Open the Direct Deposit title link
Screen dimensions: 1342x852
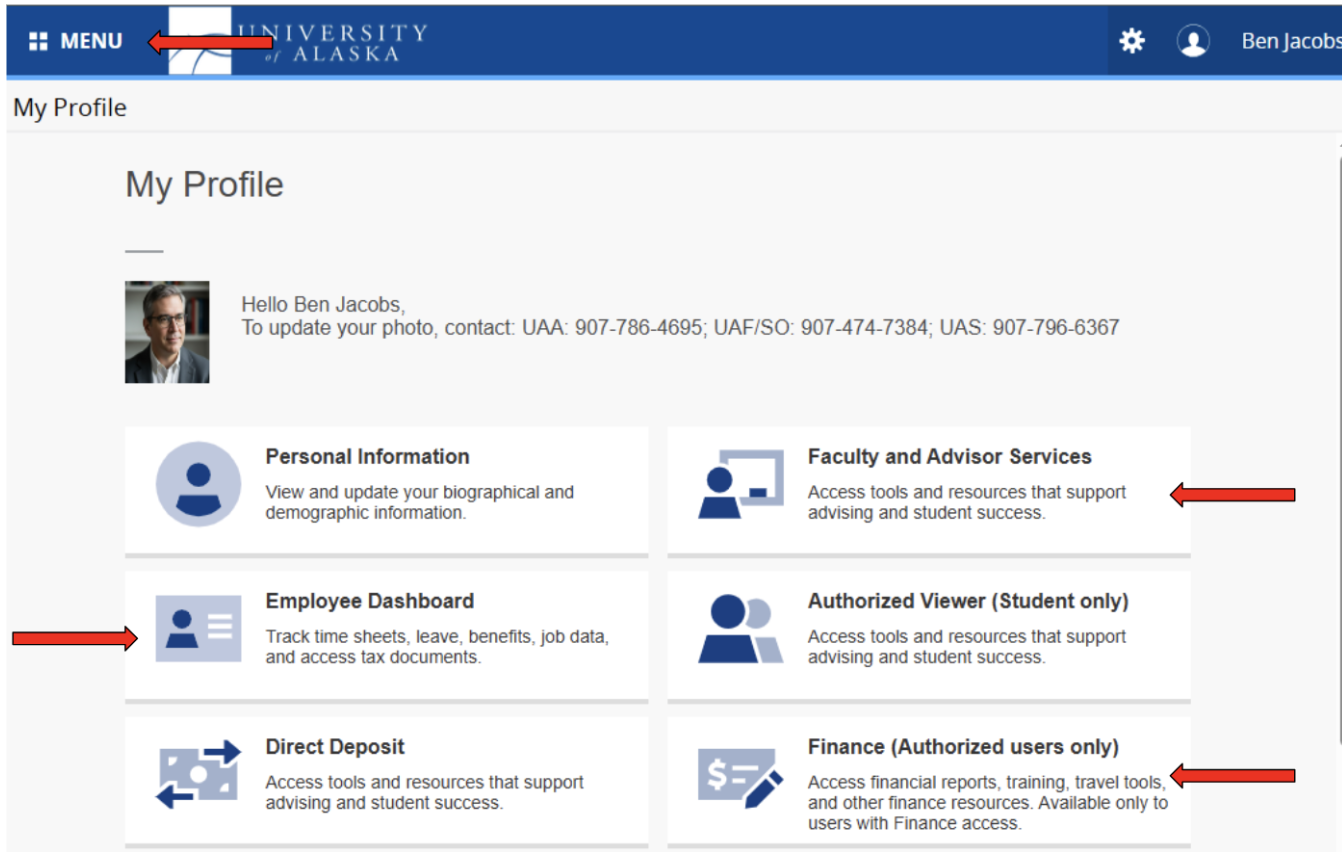tap(335, 747)
